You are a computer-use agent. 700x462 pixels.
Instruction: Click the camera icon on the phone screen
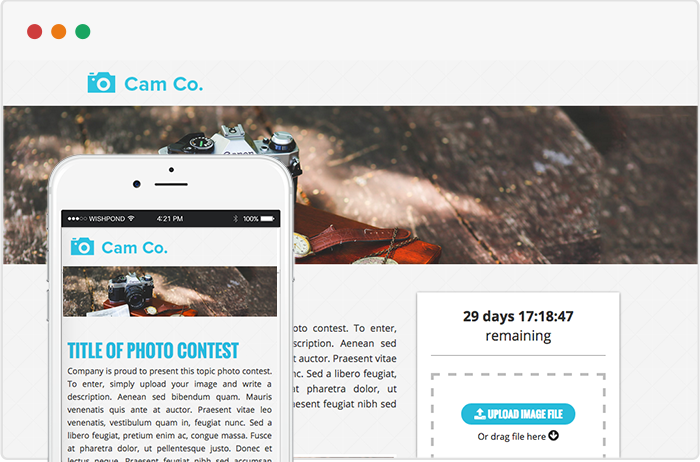click(83, 246)
